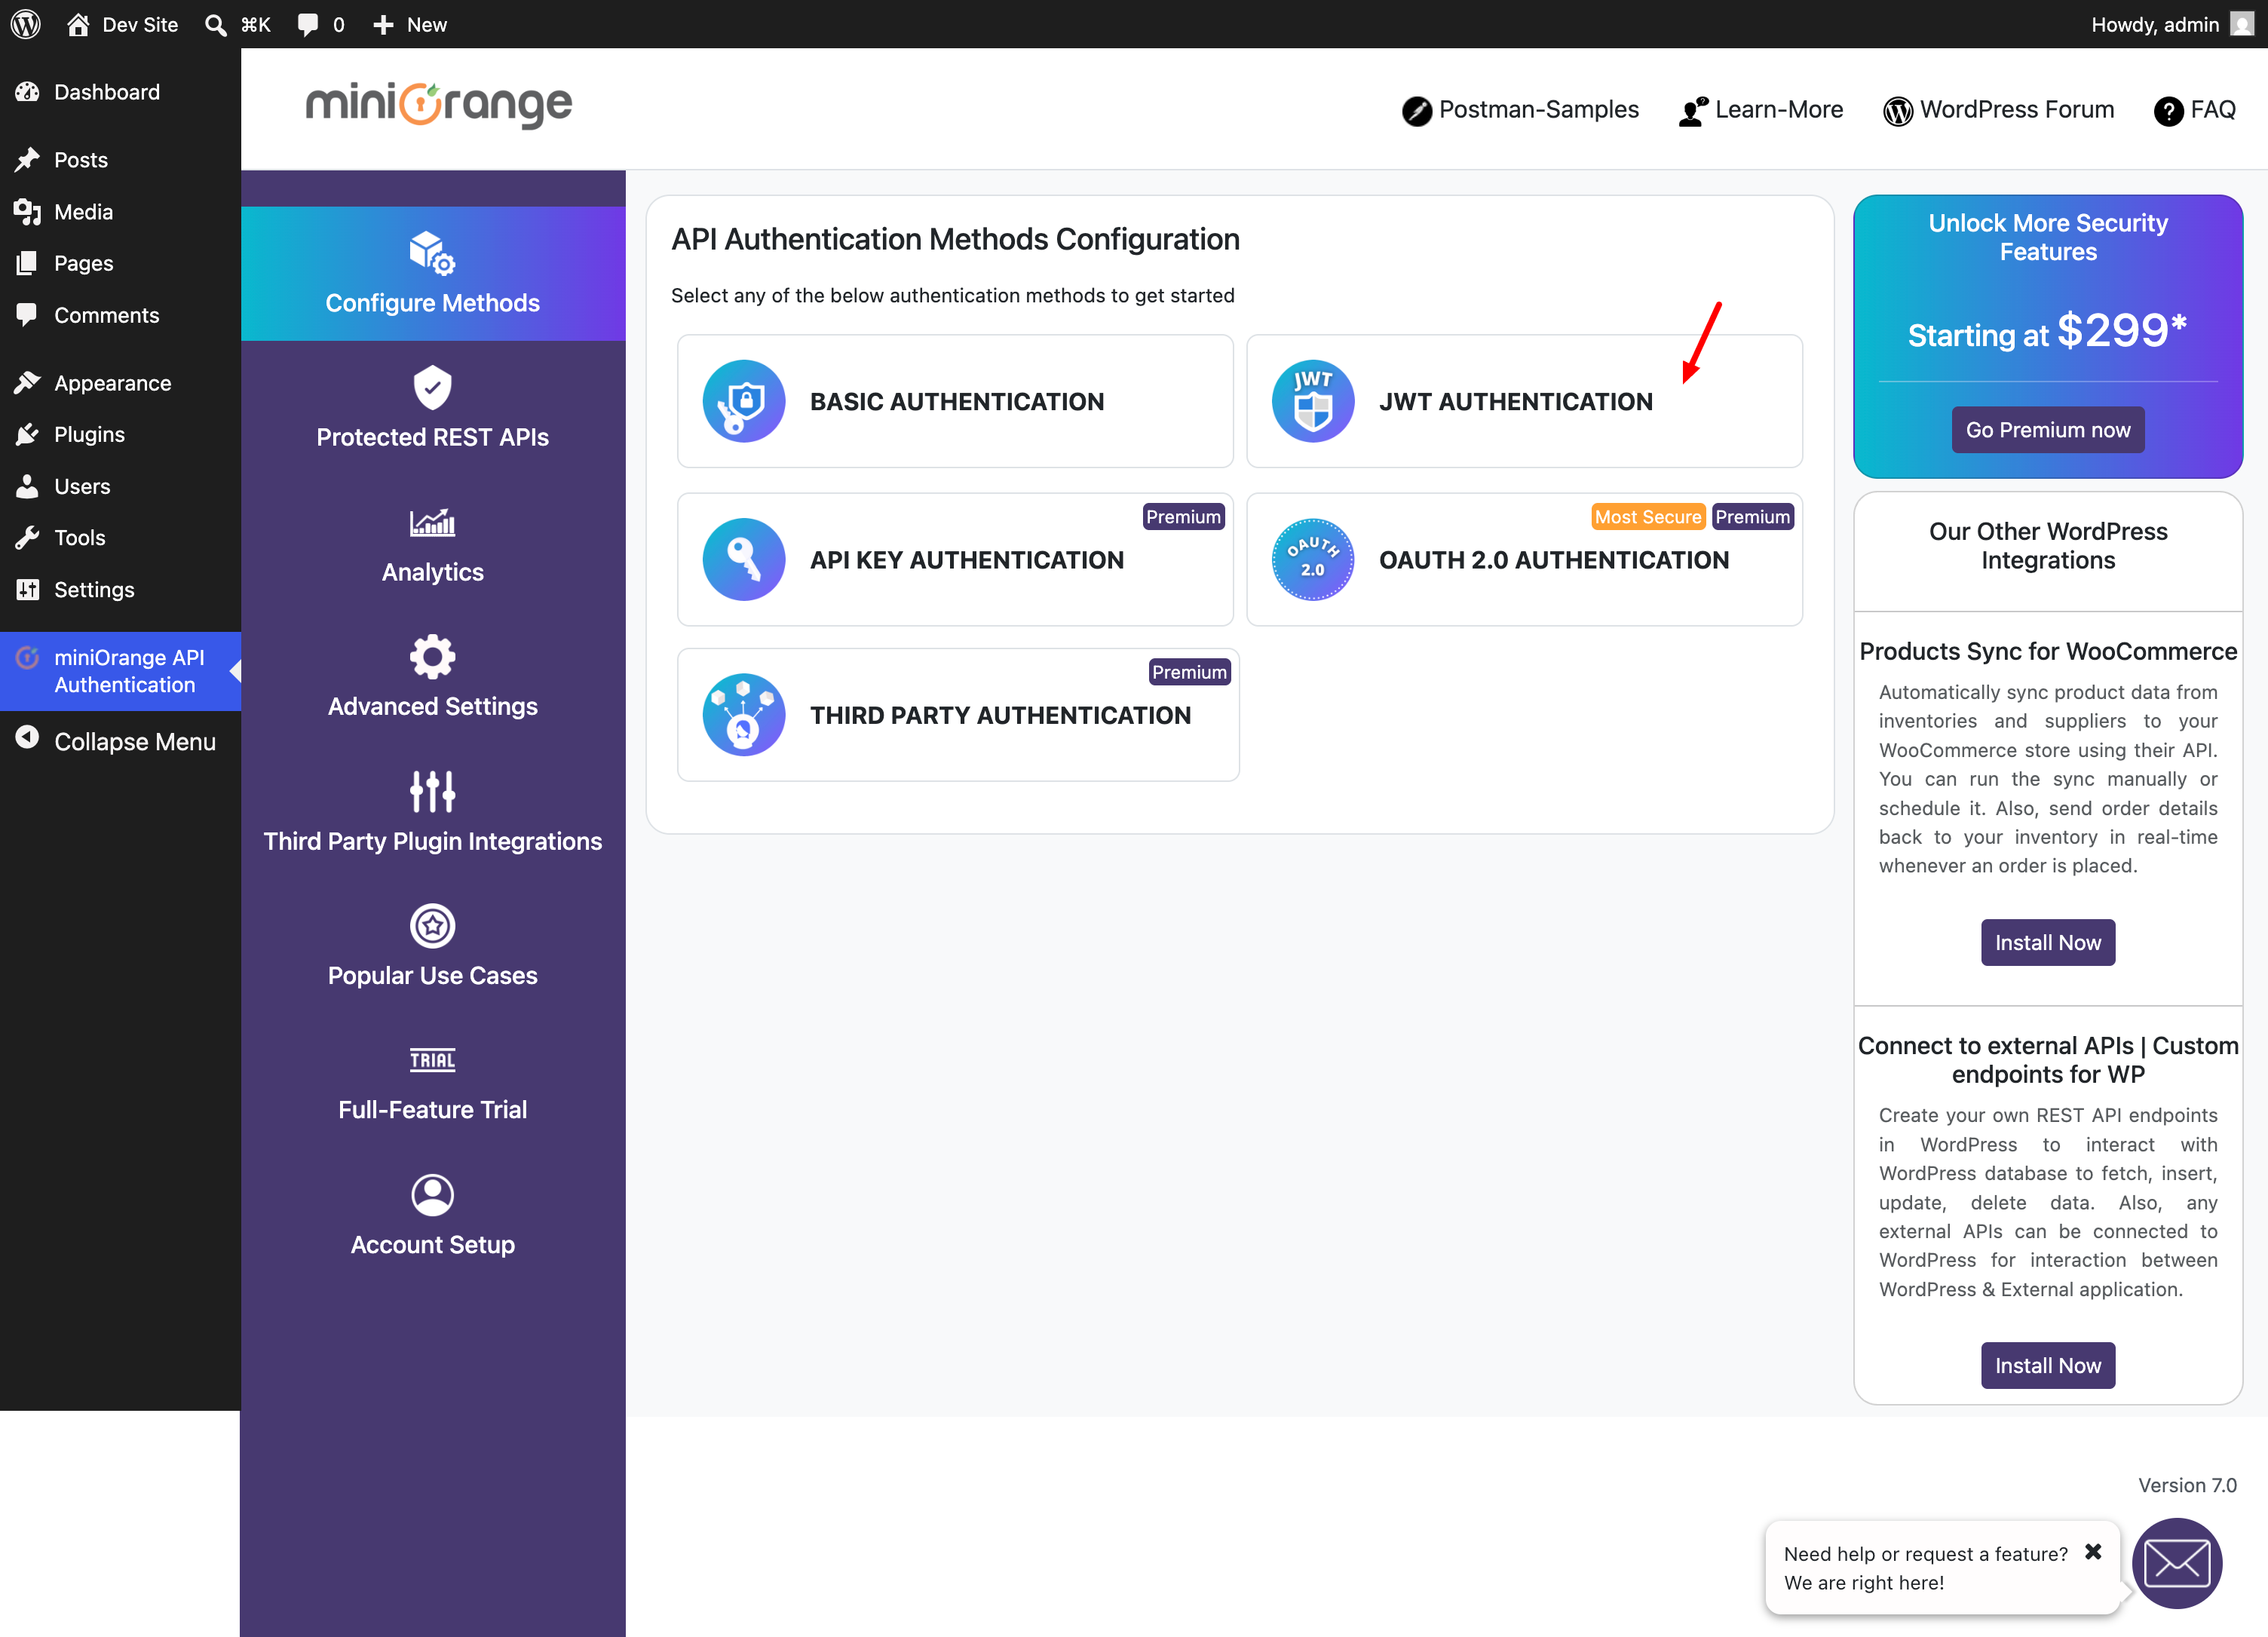Open Learn-More link
Image resolution: width=2268 pixels, height=1637 pixels.
1760,110
